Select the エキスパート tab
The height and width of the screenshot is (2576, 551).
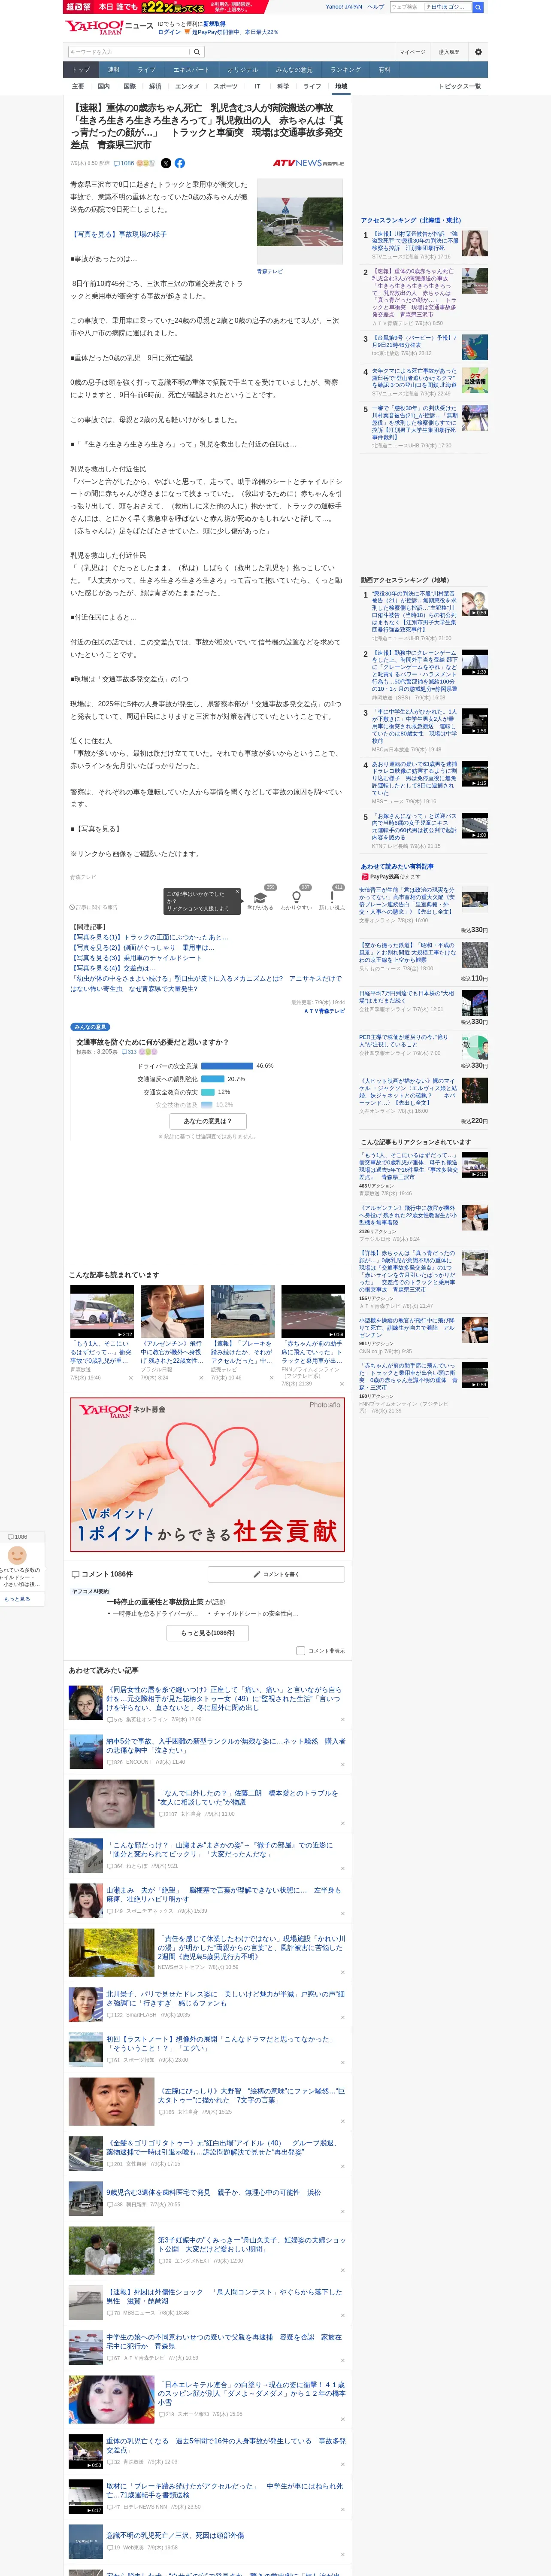[191, 70]
